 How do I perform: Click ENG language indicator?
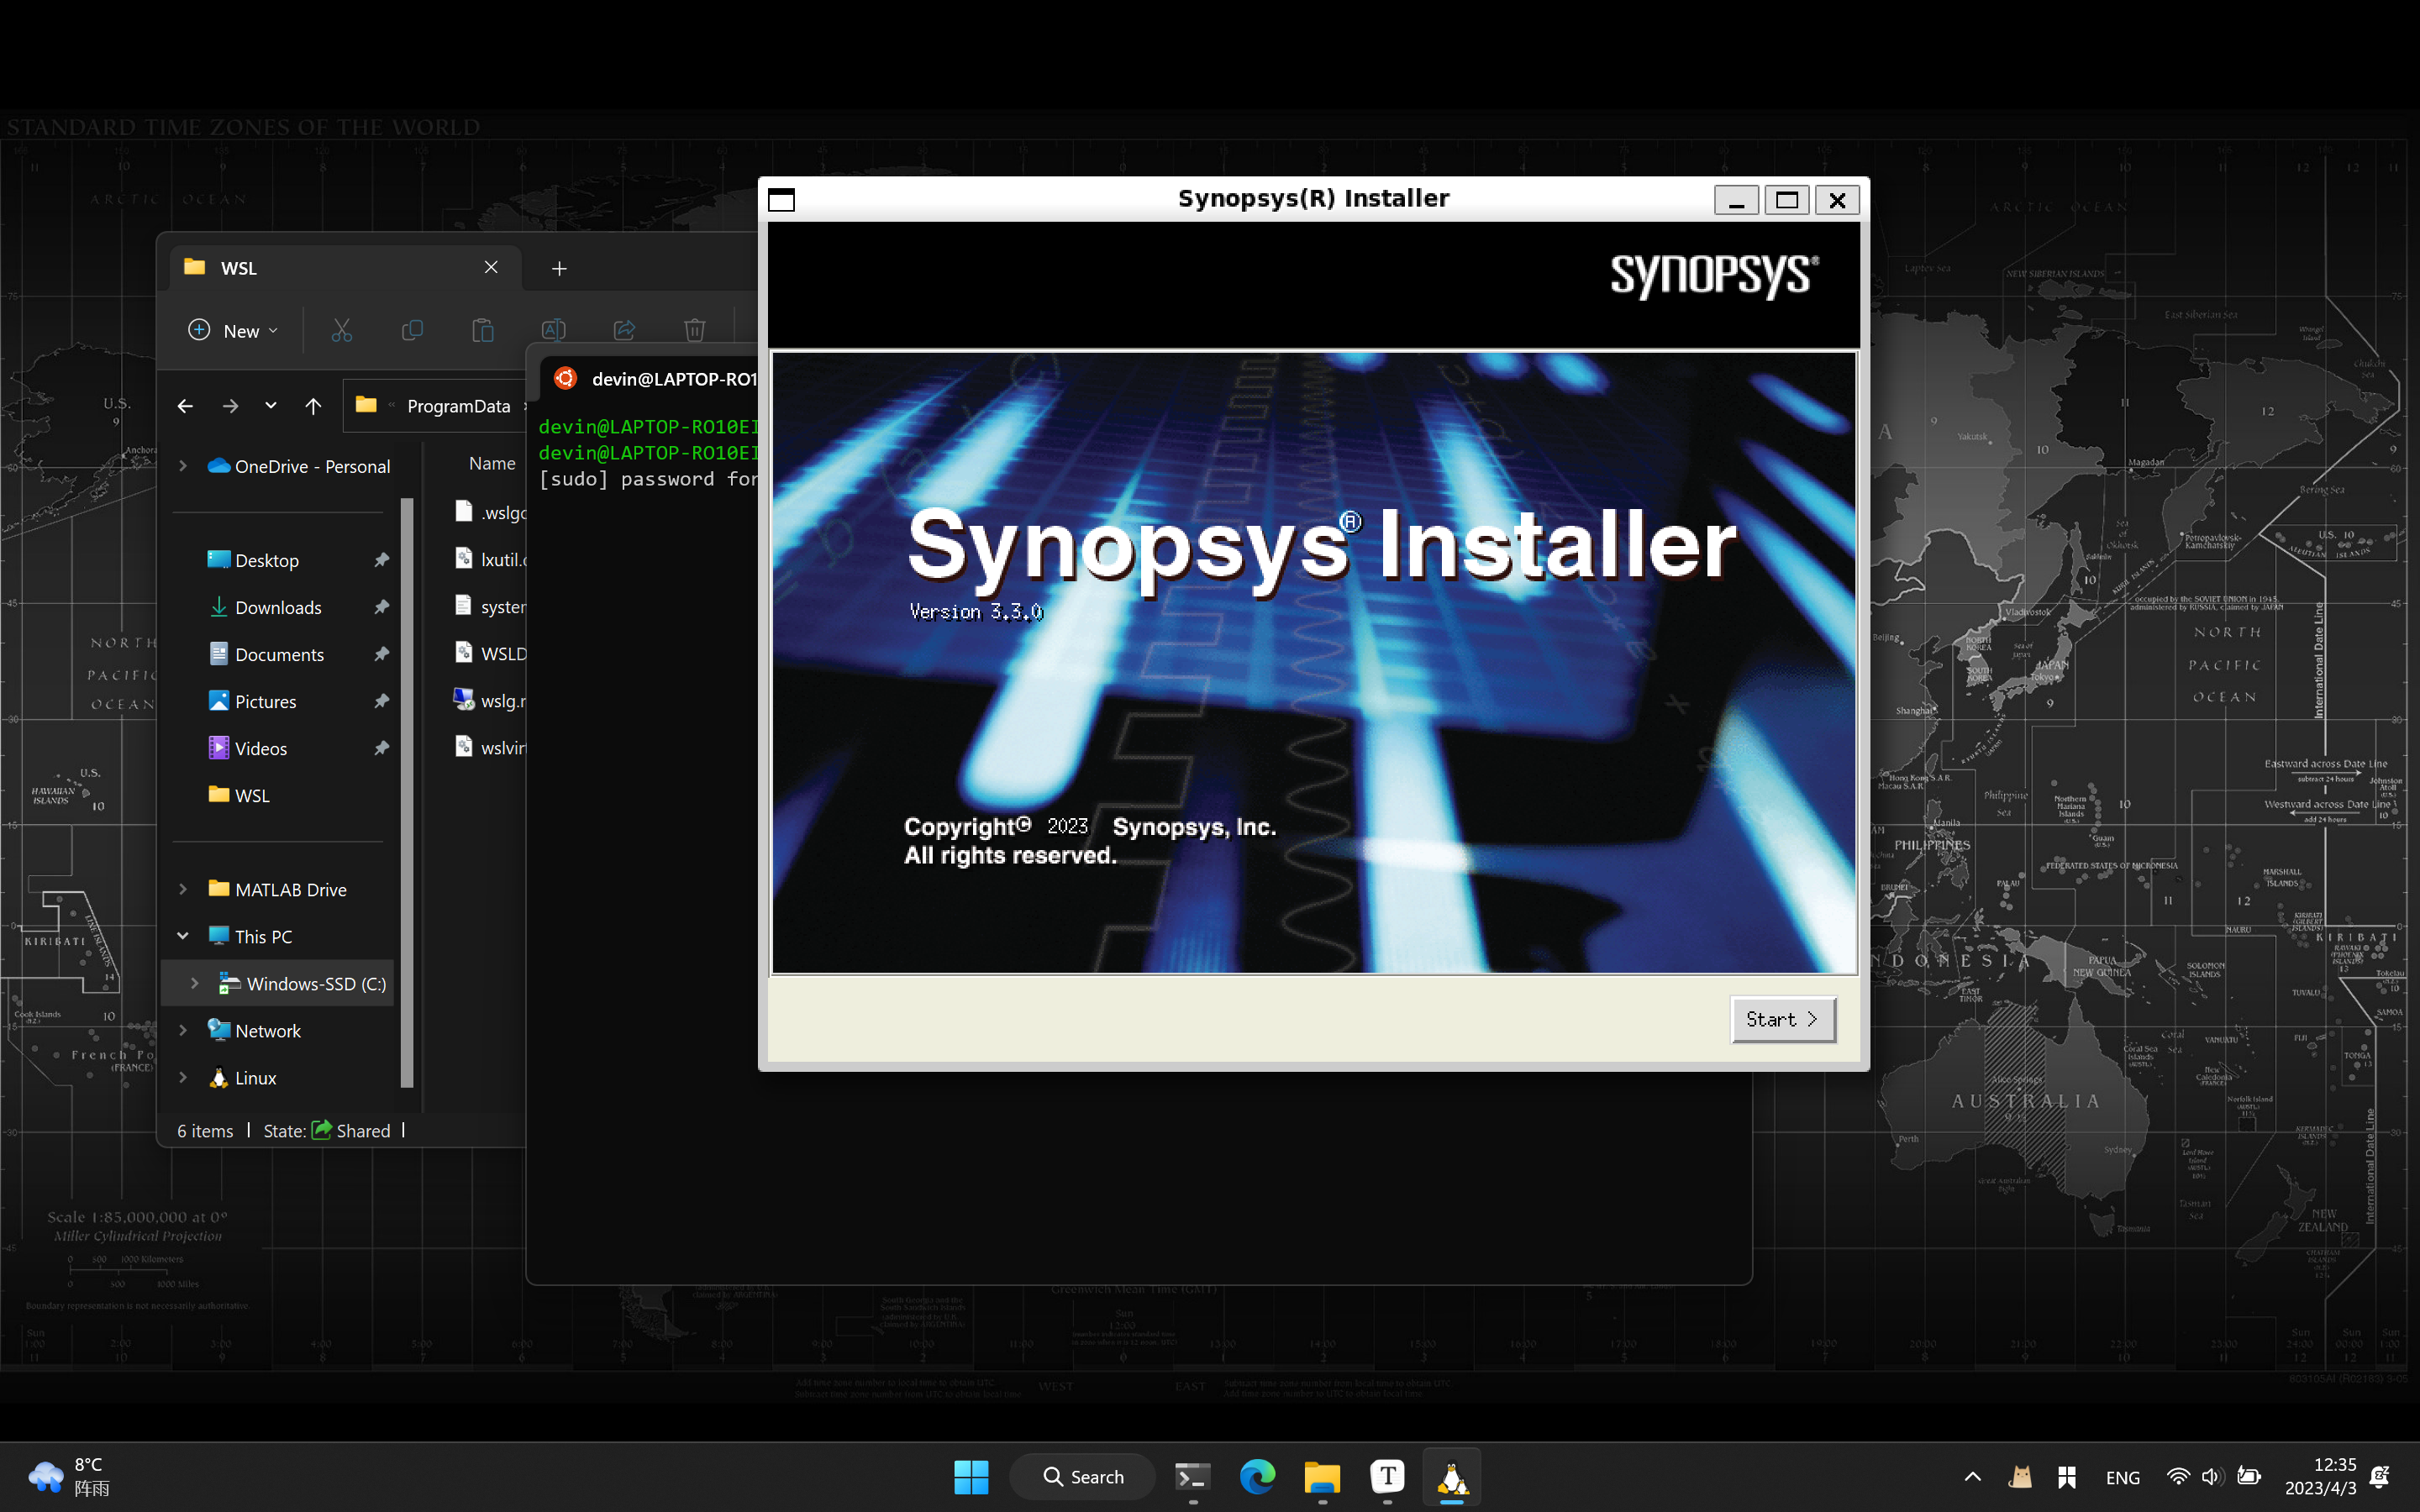point(2122,1477)
